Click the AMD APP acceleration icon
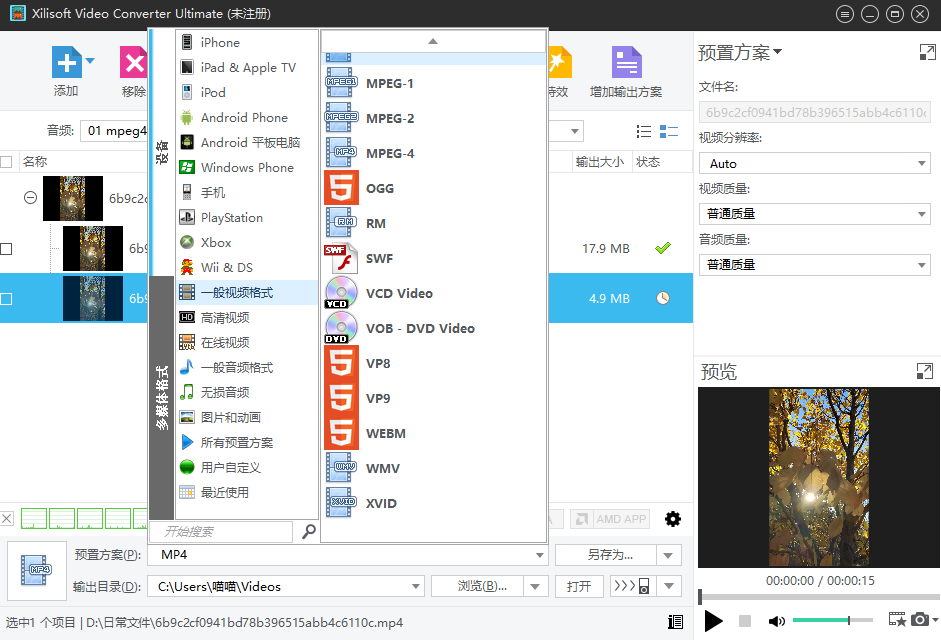The height and width of the screenshot is (640, 941). point(610,519)
